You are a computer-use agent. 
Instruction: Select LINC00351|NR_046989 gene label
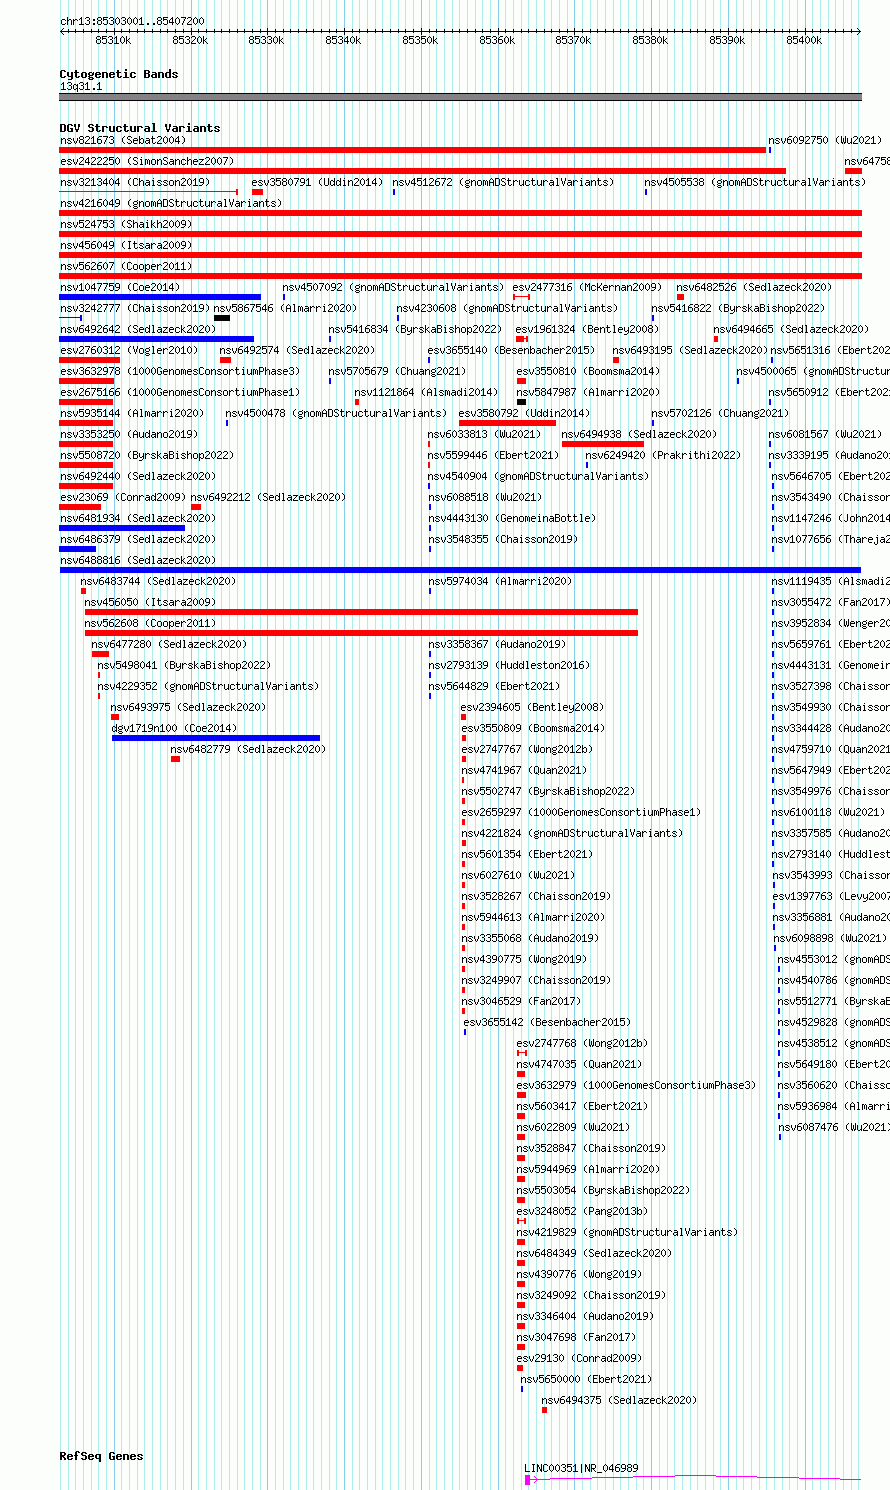tap(581, 1468)
